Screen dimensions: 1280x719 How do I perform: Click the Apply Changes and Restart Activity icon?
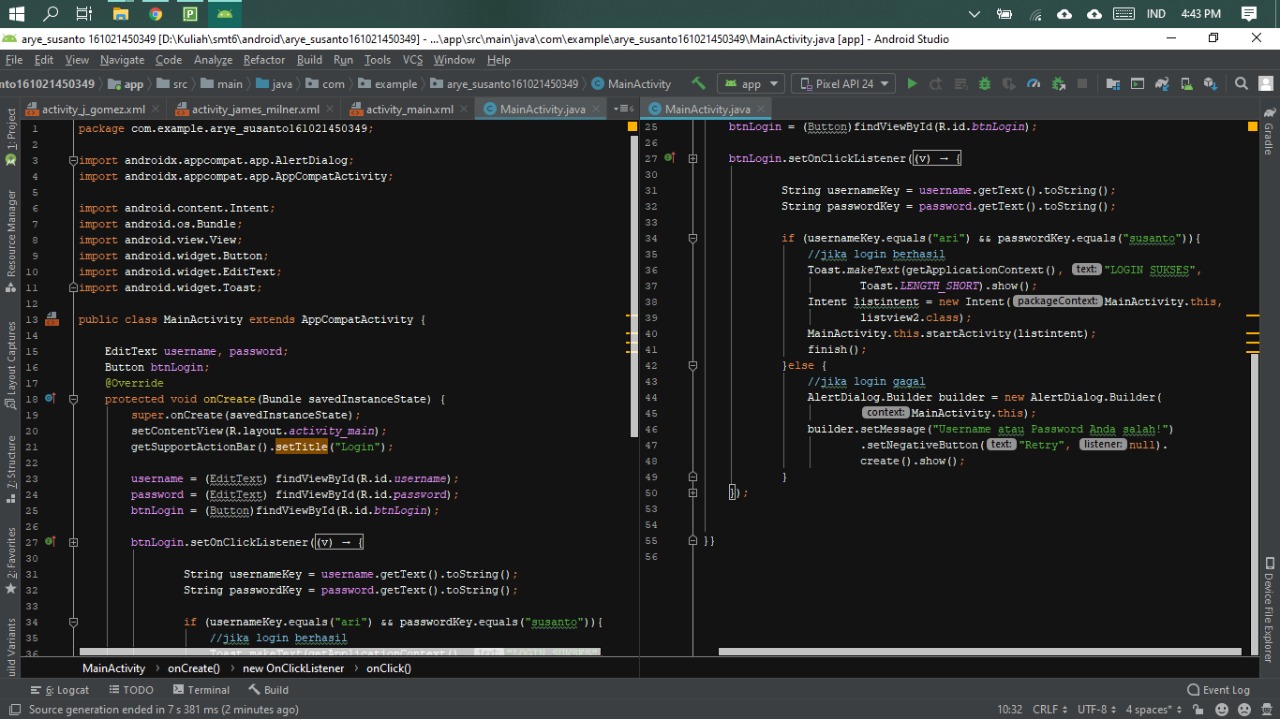coord(937,84)
